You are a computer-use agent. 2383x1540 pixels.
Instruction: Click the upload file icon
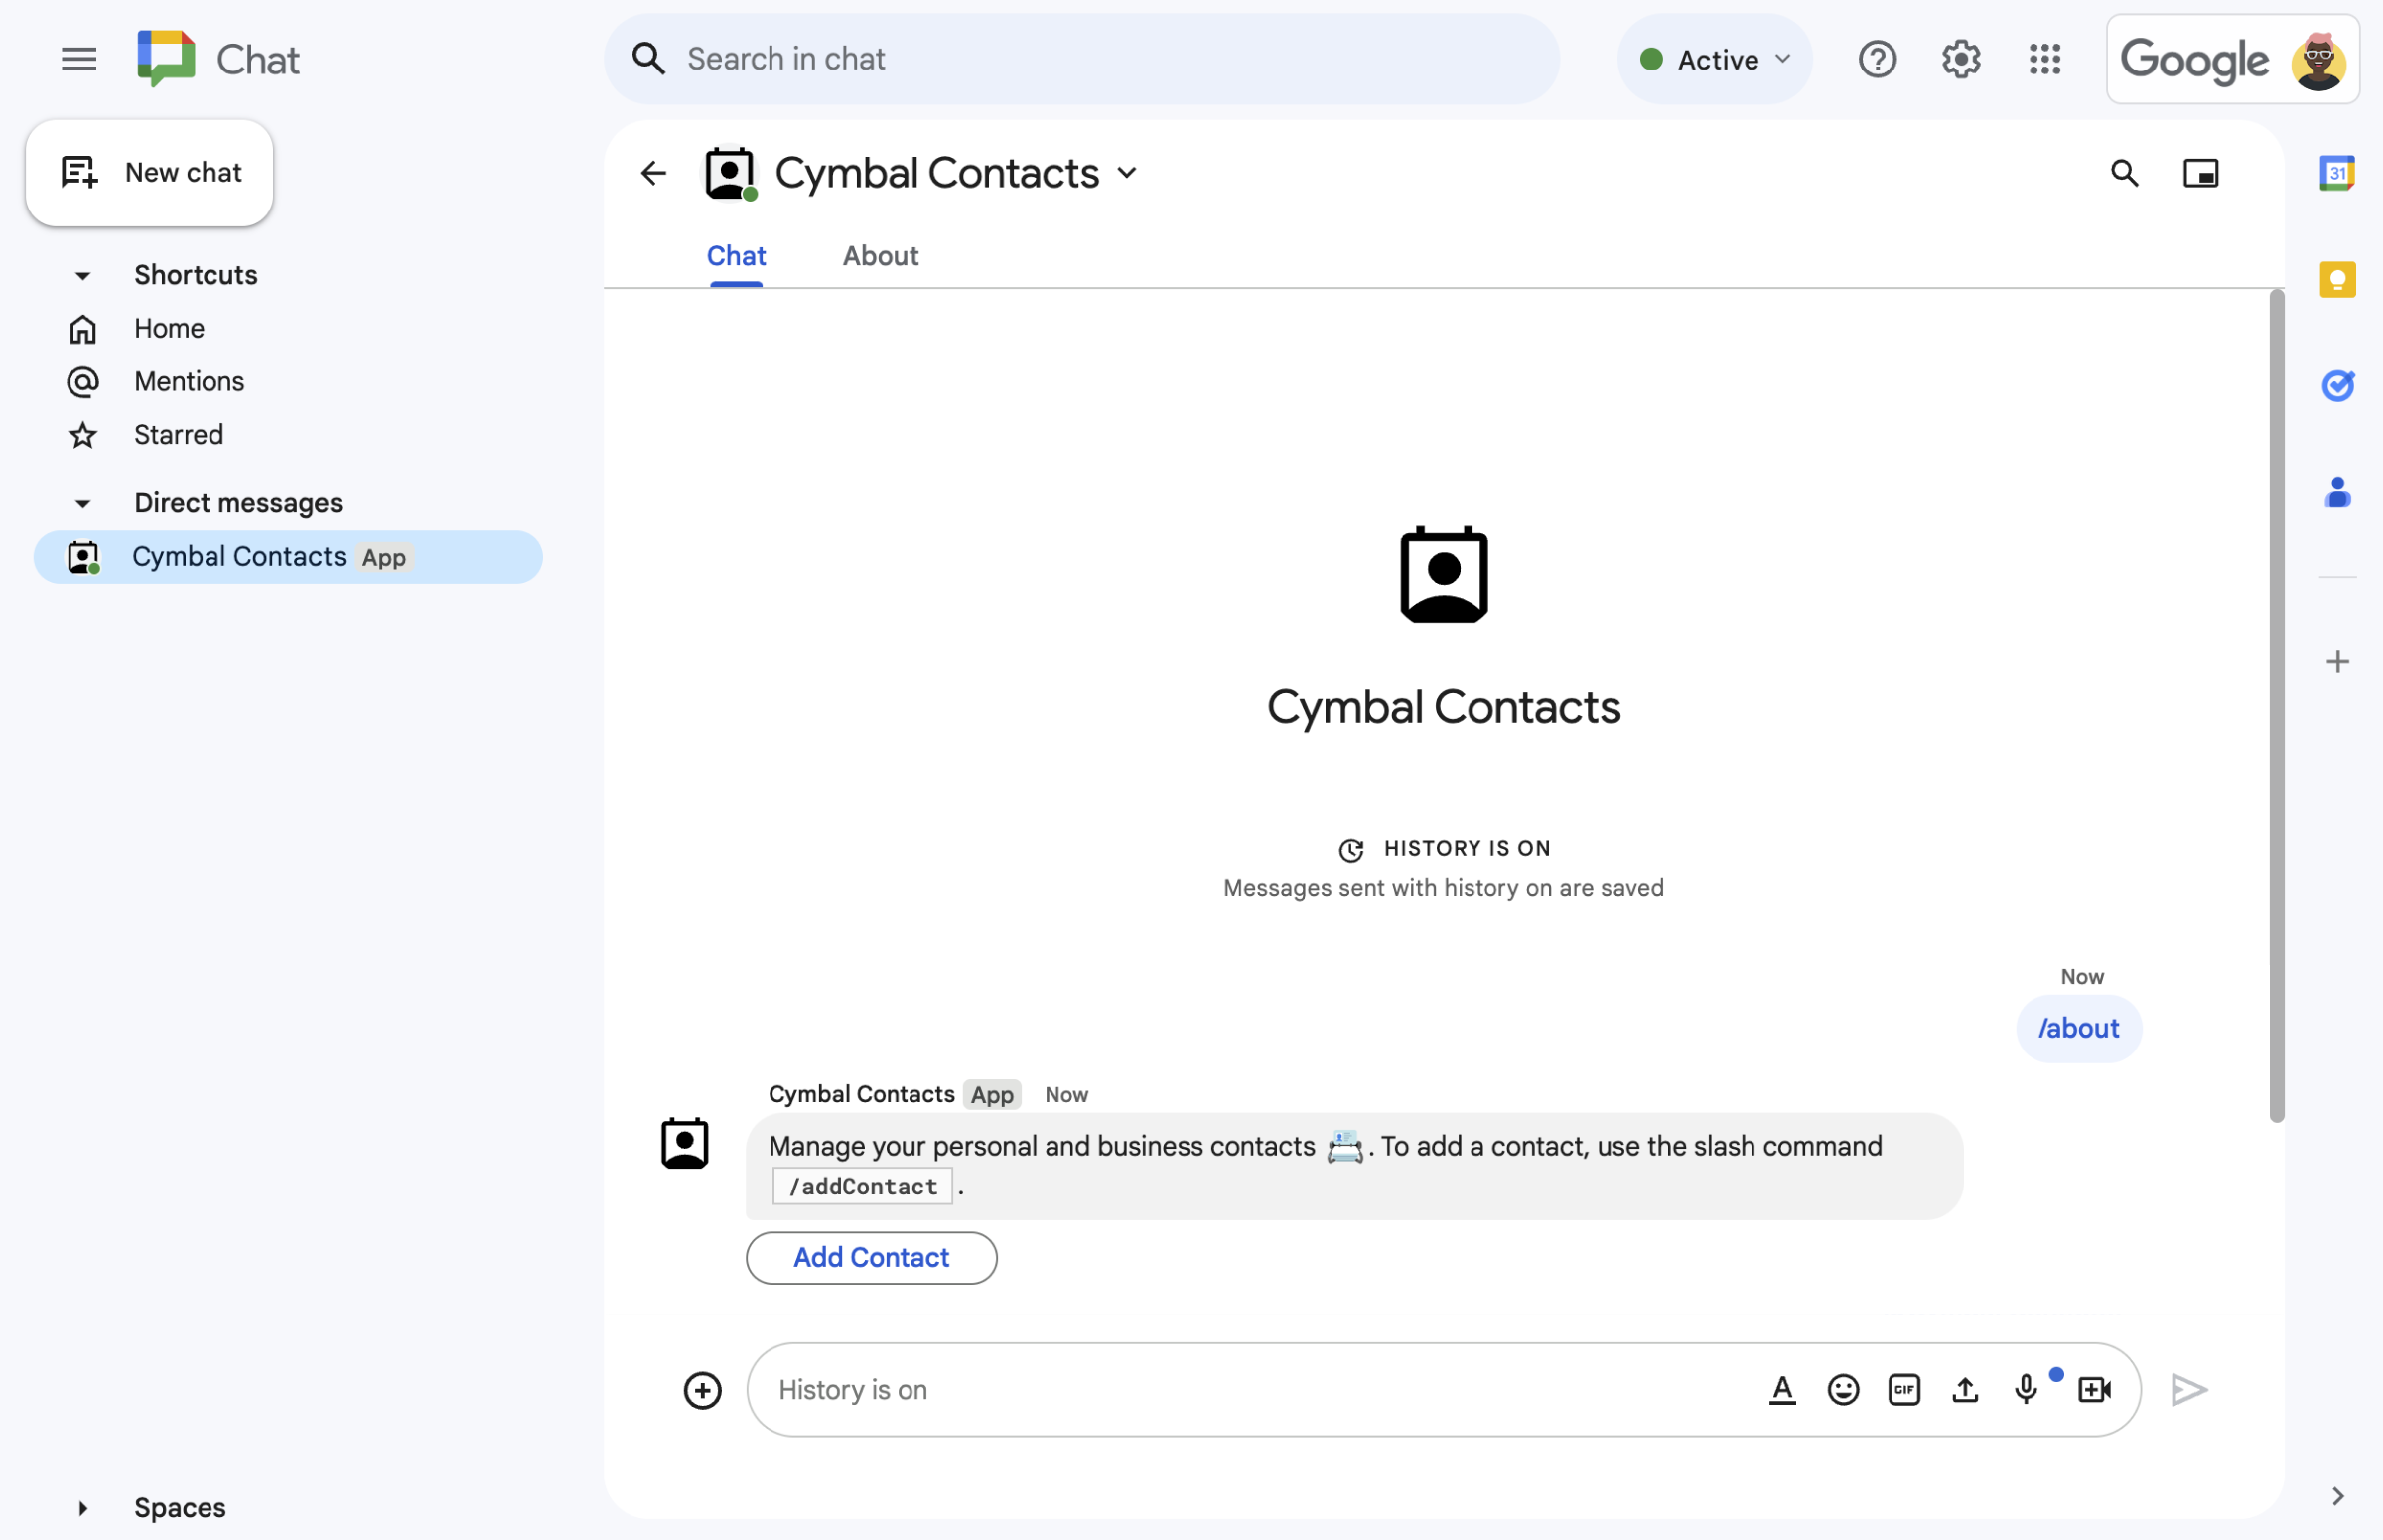[1964, 1389]
